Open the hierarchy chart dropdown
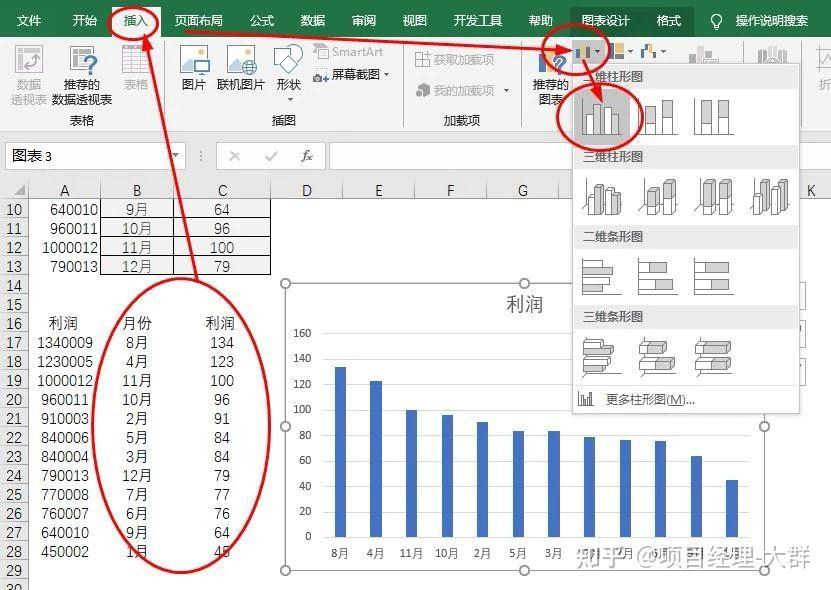Screen dimensions: 831x590 (620, 52)
